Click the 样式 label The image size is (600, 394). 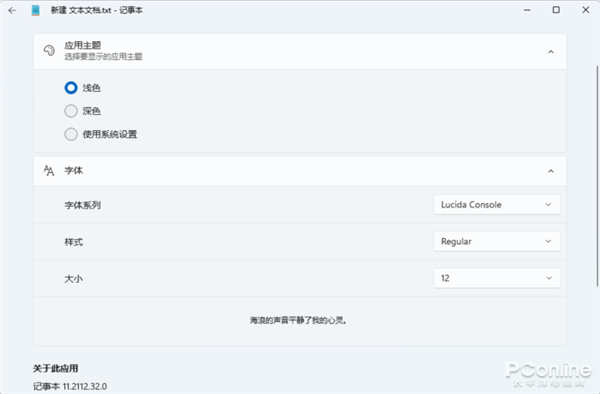[73, 242]
